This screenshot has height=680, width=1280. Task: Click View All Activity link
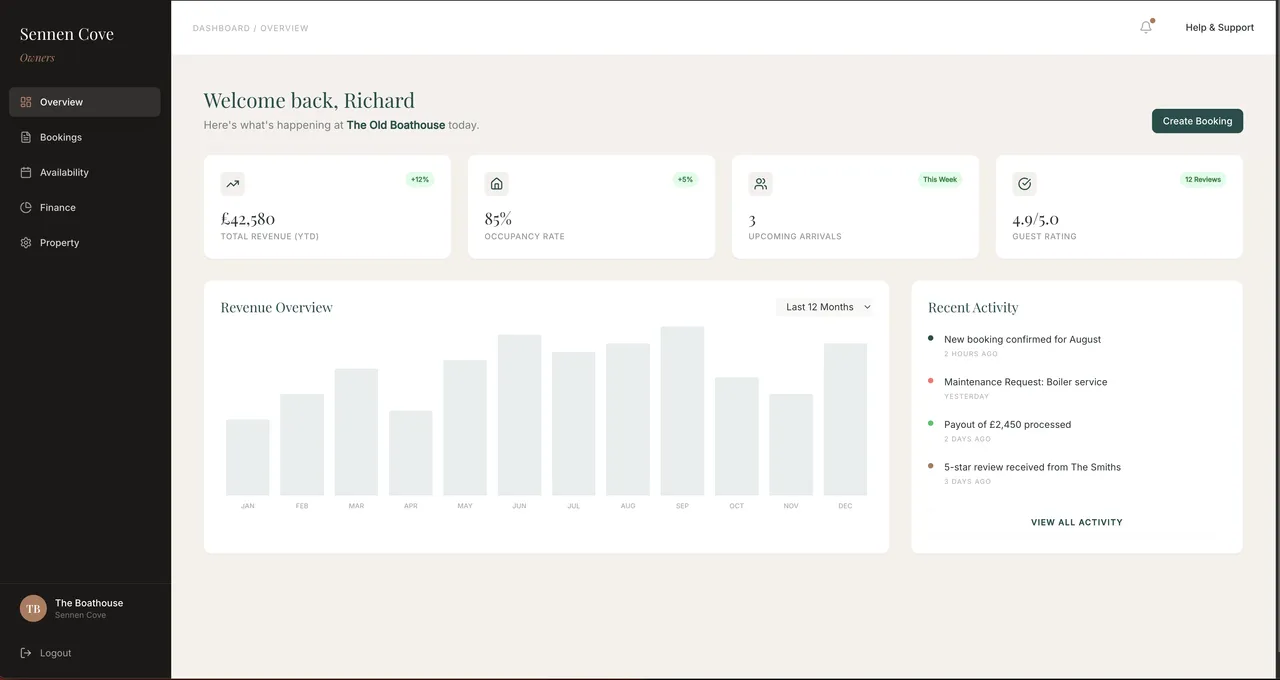click(1076, 522)
